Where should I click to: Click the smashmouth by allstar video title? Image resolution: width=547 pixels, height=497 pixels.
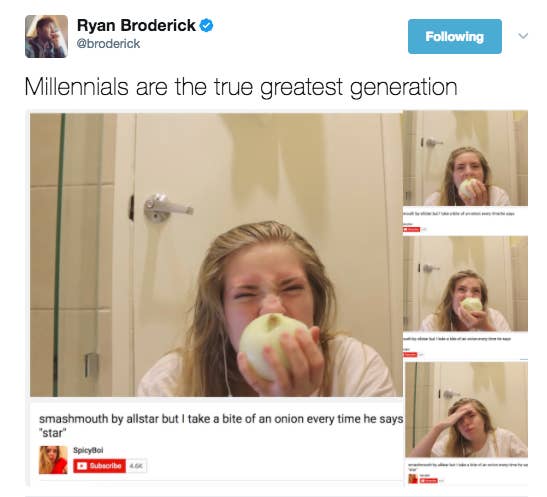click(x=221, y=425)
